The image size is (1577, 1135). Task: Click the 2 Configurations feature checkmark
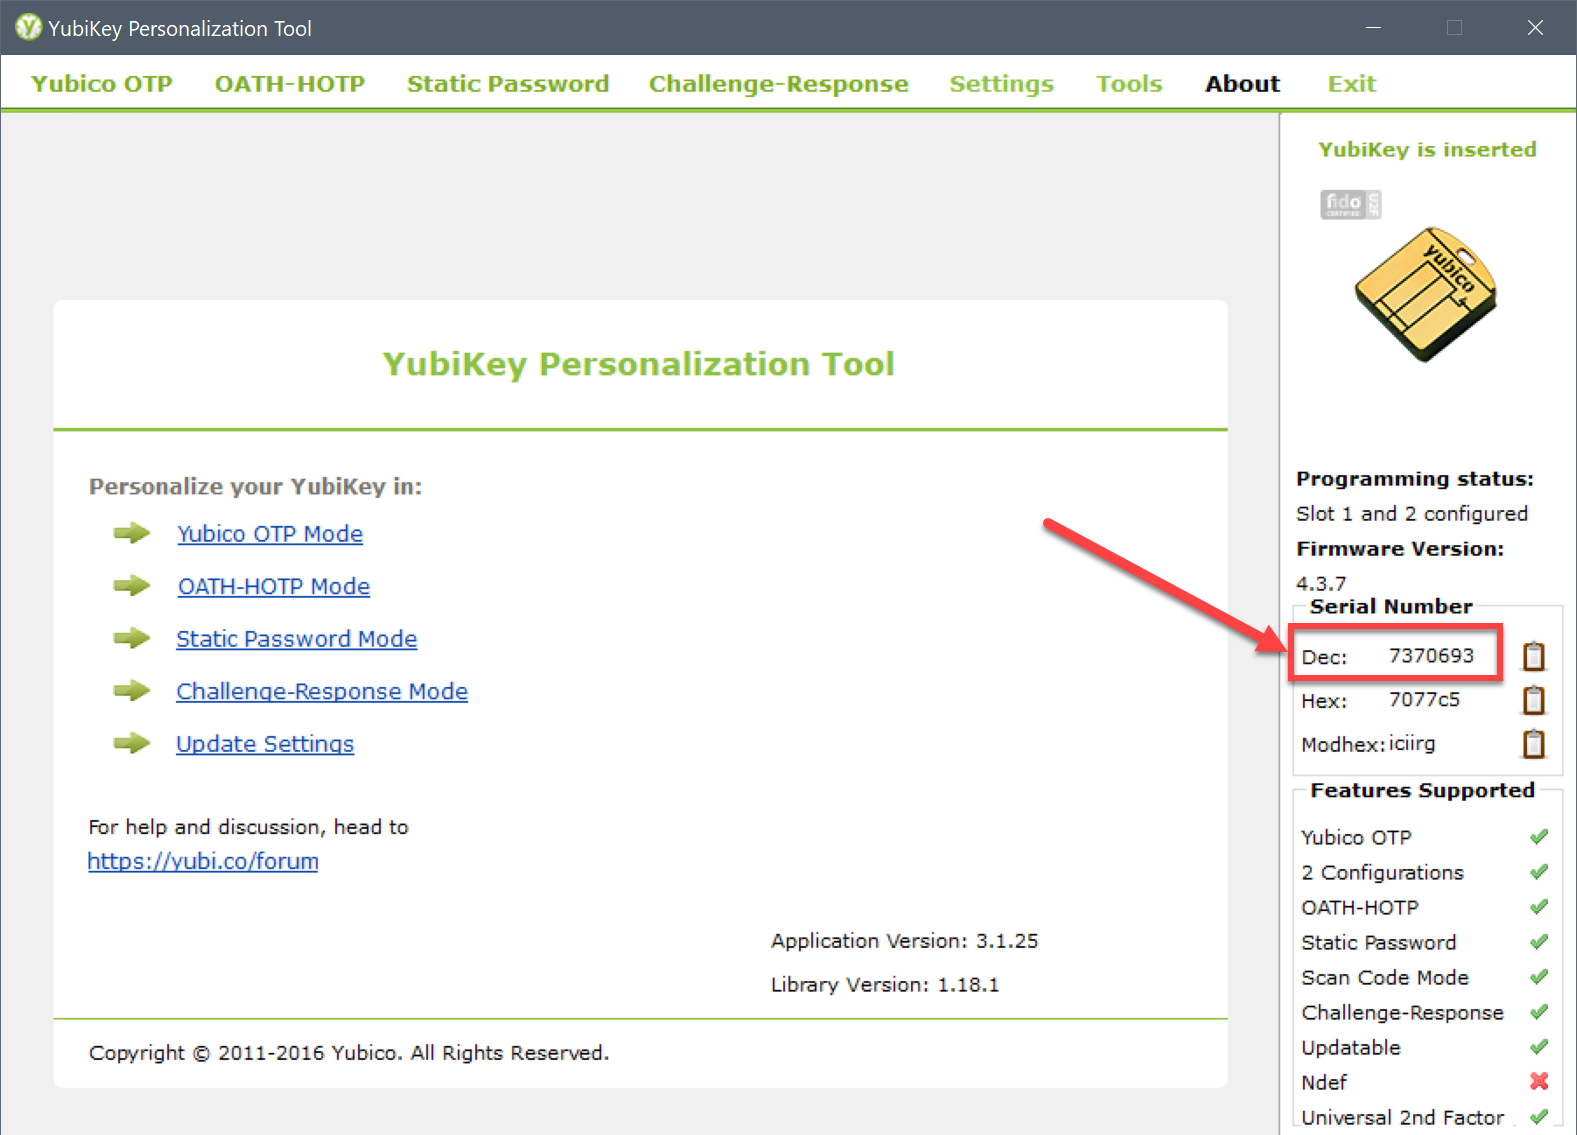(1539, 872)
